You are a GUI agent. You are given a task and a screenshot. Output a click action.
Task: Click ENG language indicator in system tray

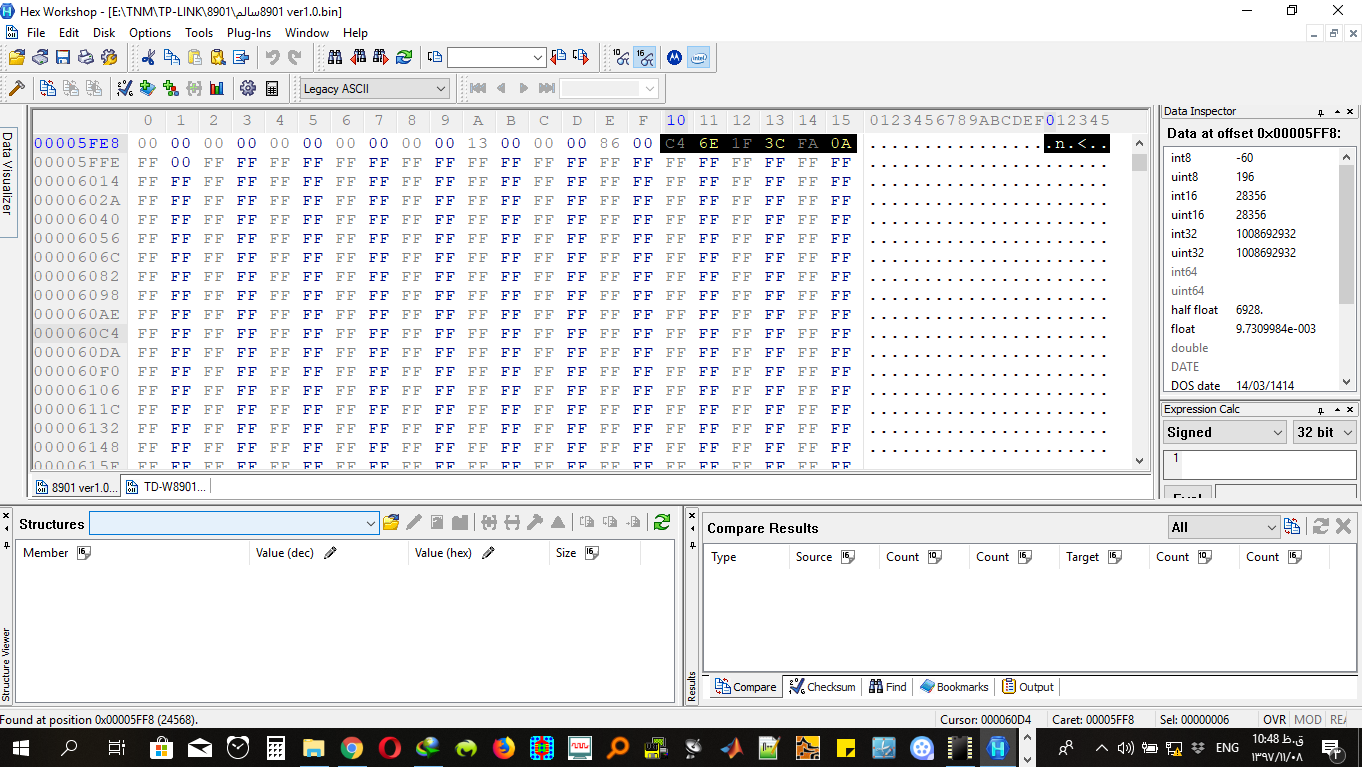tap(1227, 747)
